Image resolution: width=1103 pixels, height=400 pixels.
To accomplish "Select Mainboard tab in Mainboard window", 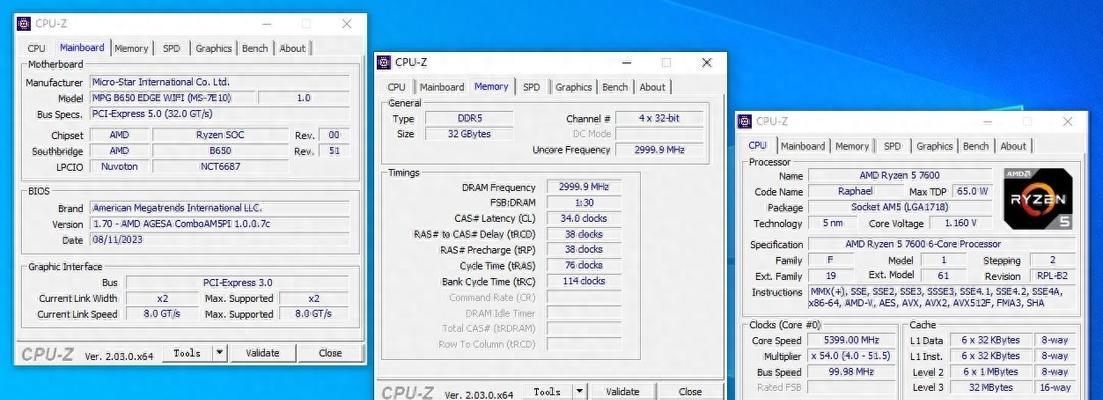I will (x=82, y=47).
